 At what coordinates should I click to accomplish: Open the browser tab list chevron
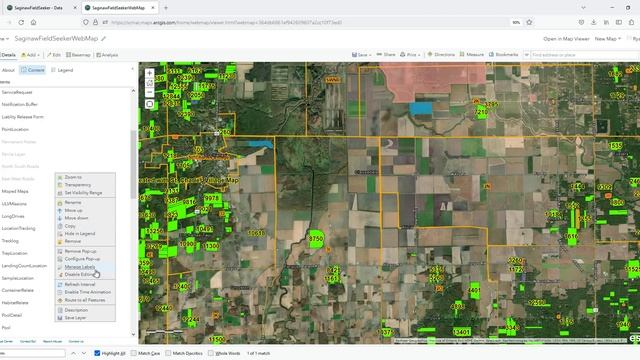pyautogui.click(x=583, y=8)
